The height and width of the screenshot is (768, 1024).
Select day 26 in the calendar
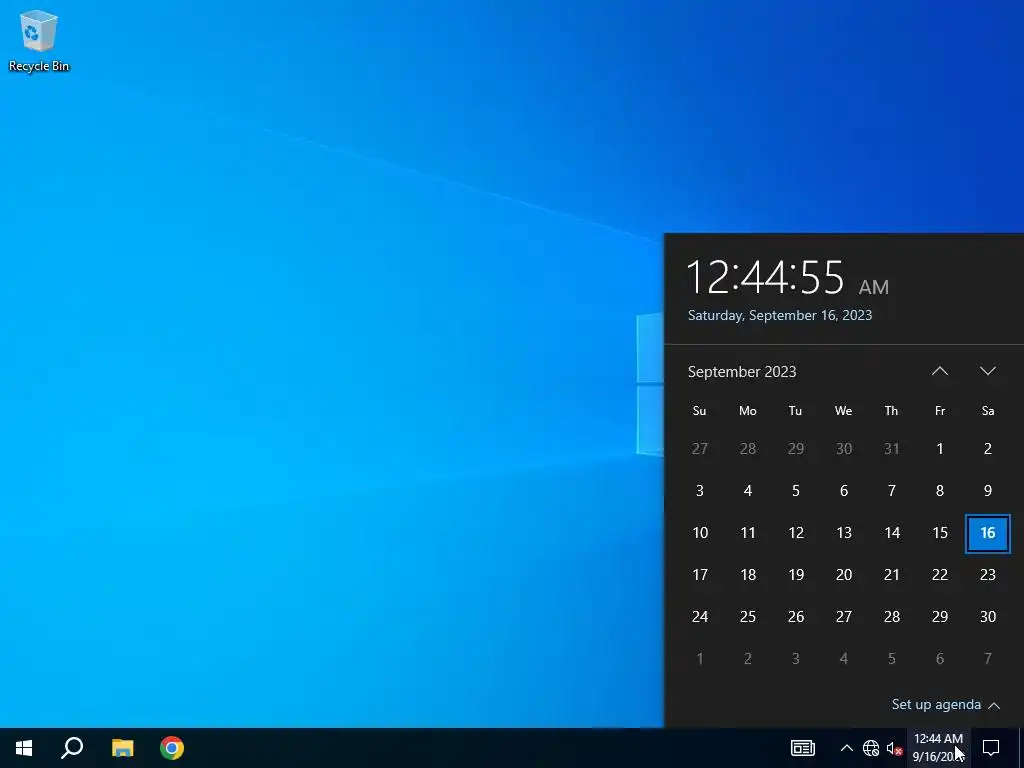pyautogui.click(x=795, y=616)
